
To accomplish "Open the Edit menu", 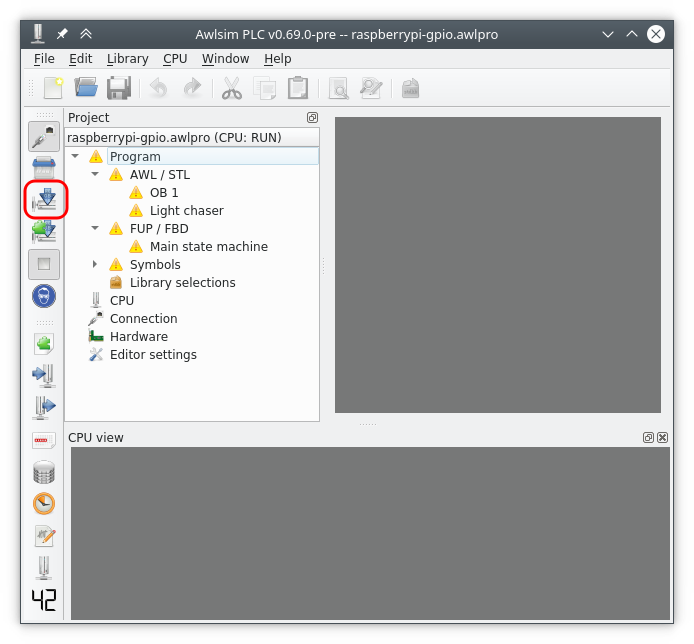I will 81,59.
